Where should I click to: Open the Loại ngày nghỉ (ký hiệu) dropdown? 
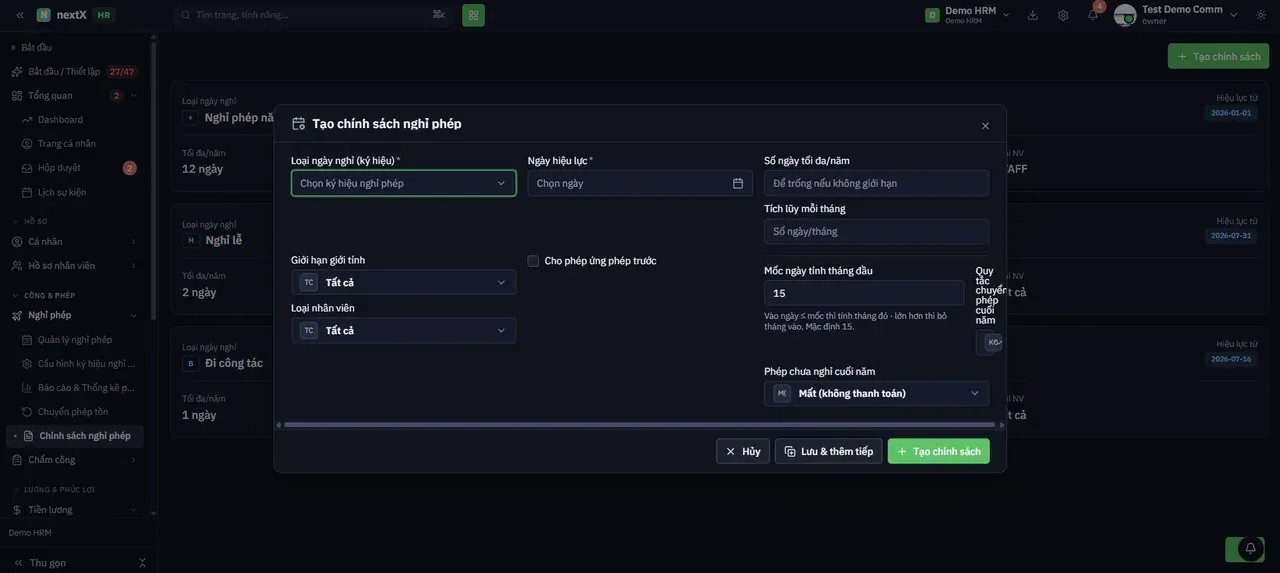pyautogui.click(x=404, y=183)
